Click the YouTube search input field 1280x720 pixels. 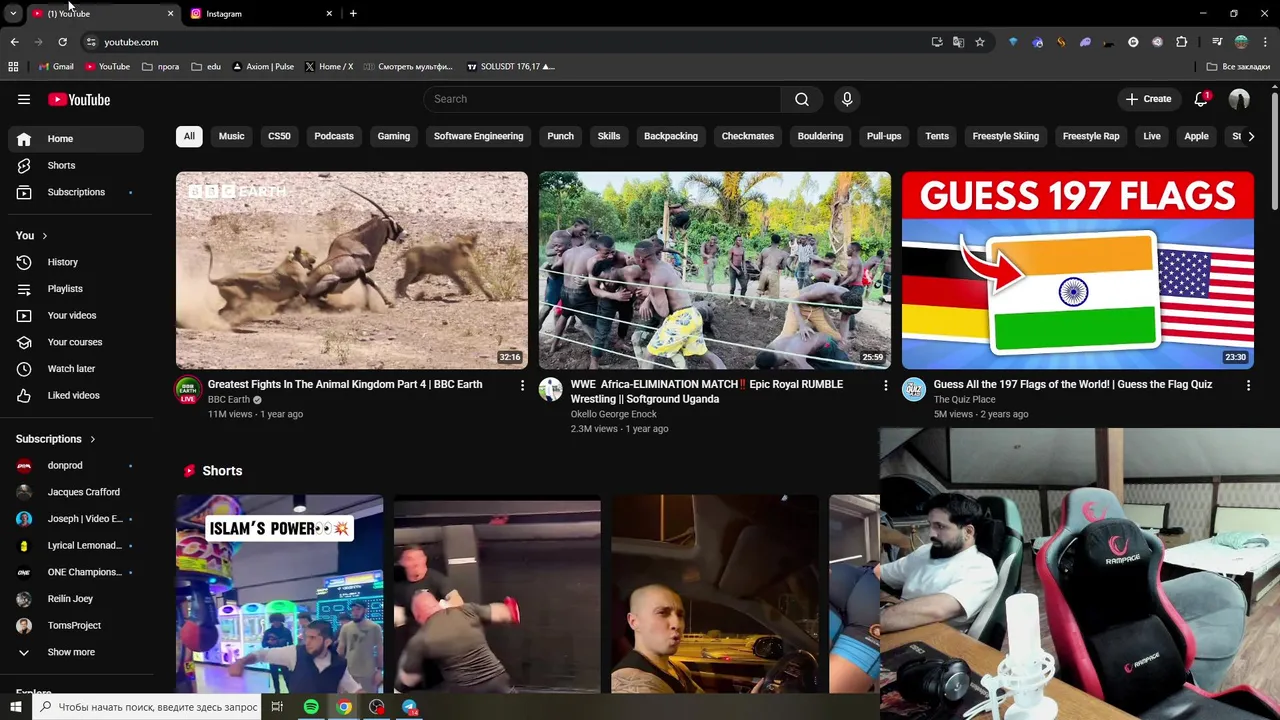[x=602, y=99]
